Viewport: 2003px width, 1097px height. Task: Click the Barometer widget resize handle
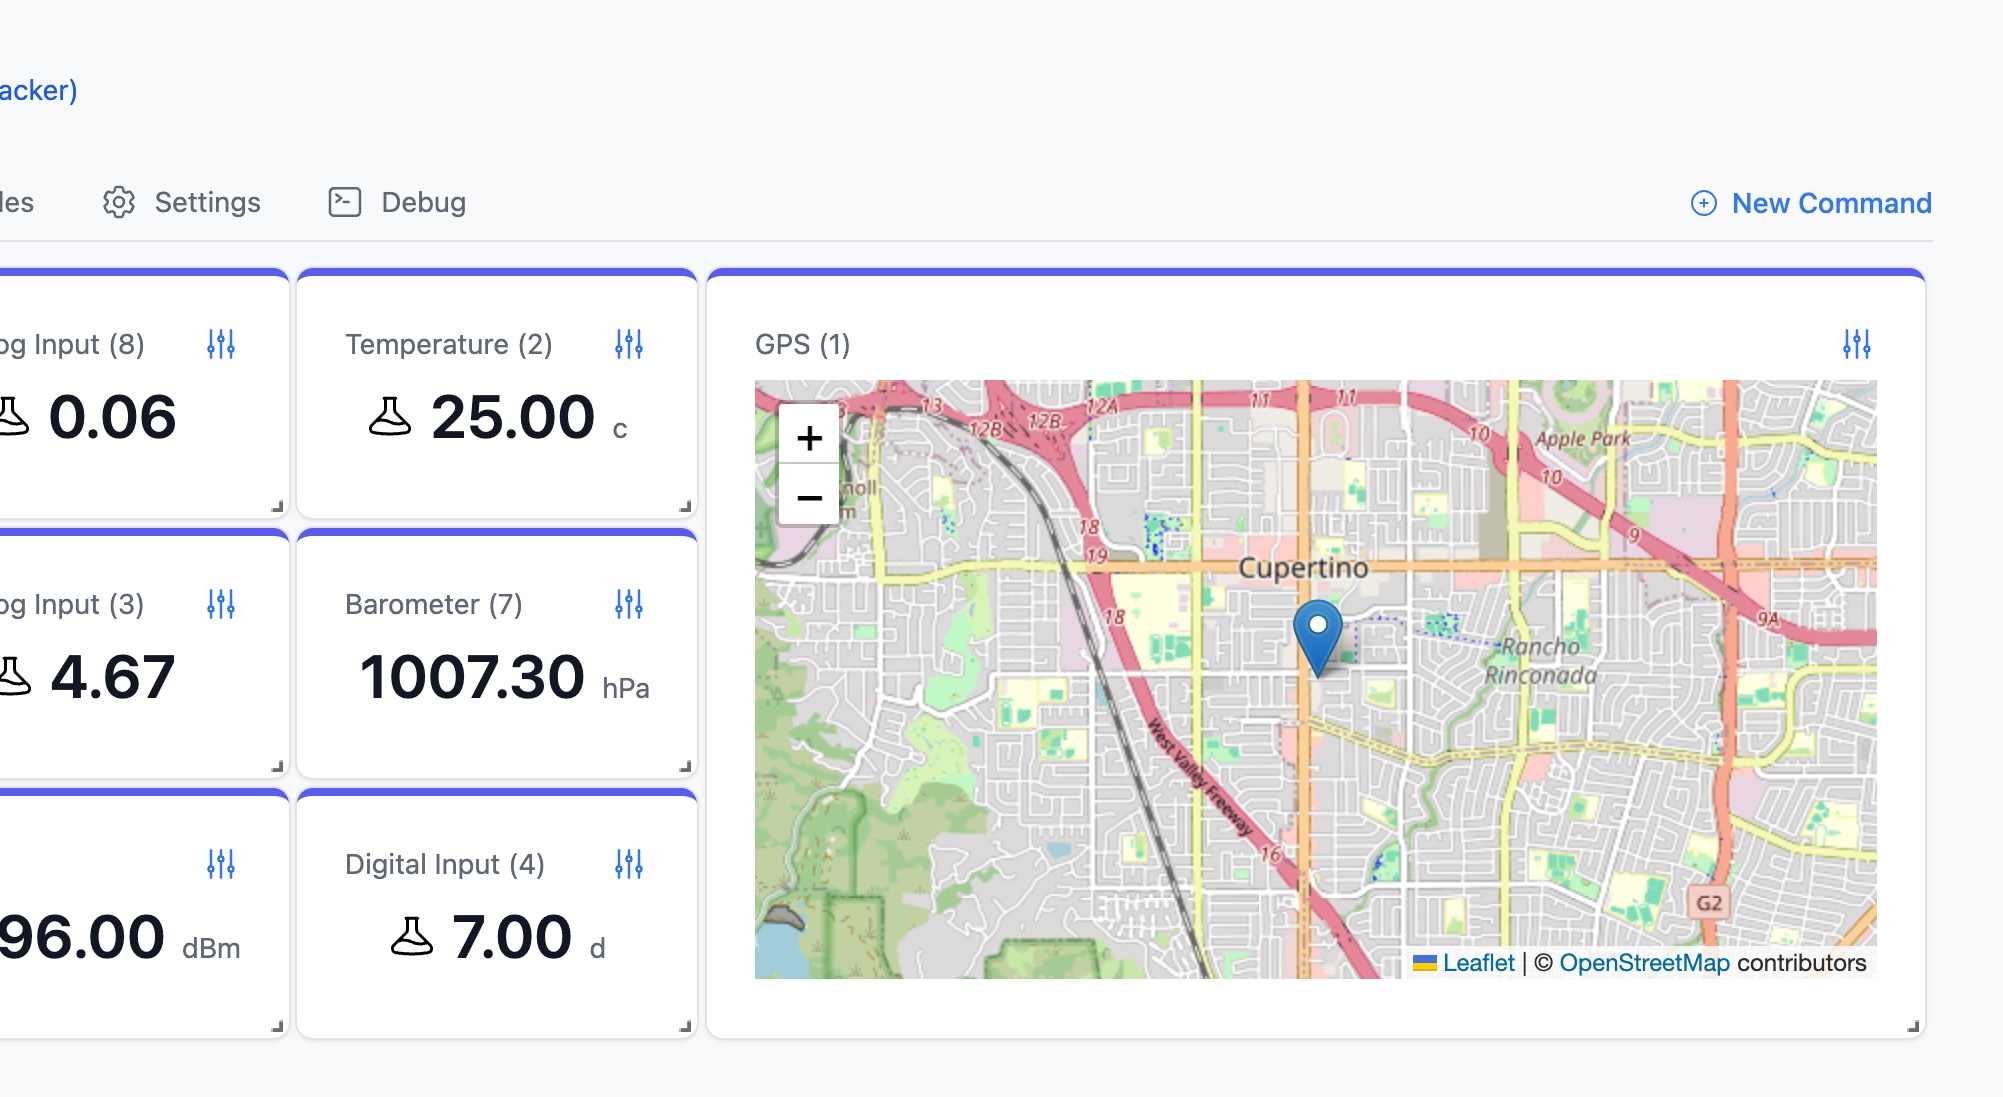click(x=685, y=766)
